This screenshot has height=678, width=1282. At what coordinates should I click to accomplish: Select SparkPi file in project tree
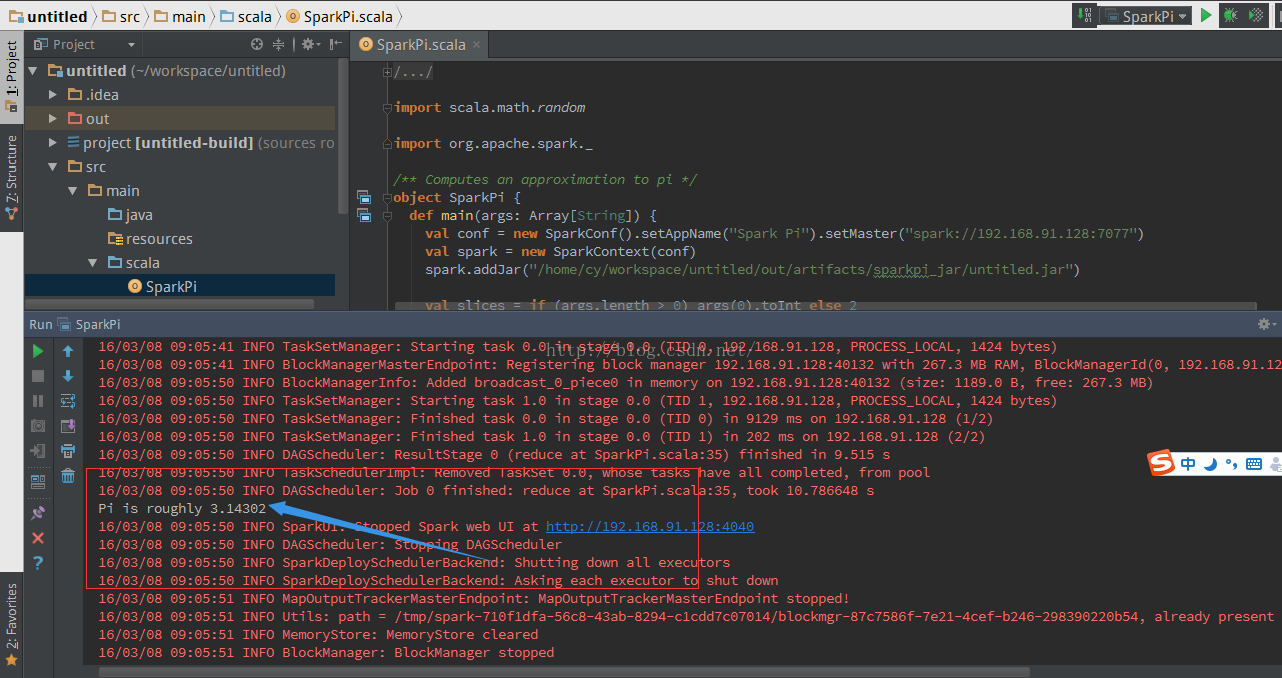tap(162, 287)
